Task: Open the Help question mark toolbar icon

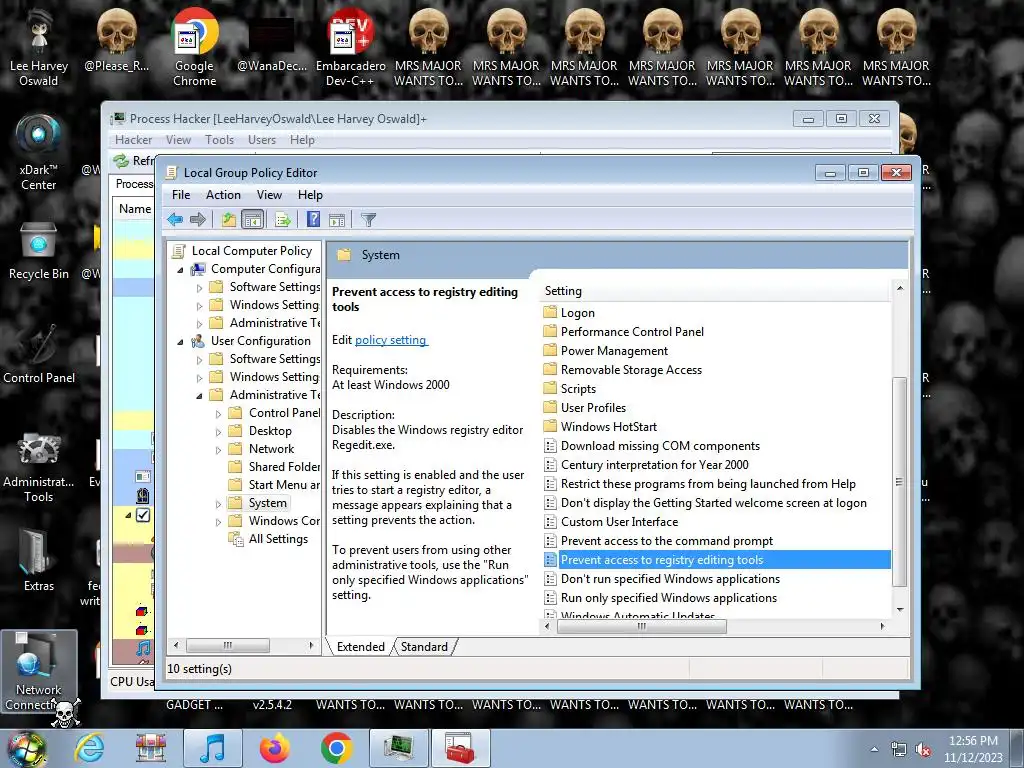Action: [x=313, y=219]
